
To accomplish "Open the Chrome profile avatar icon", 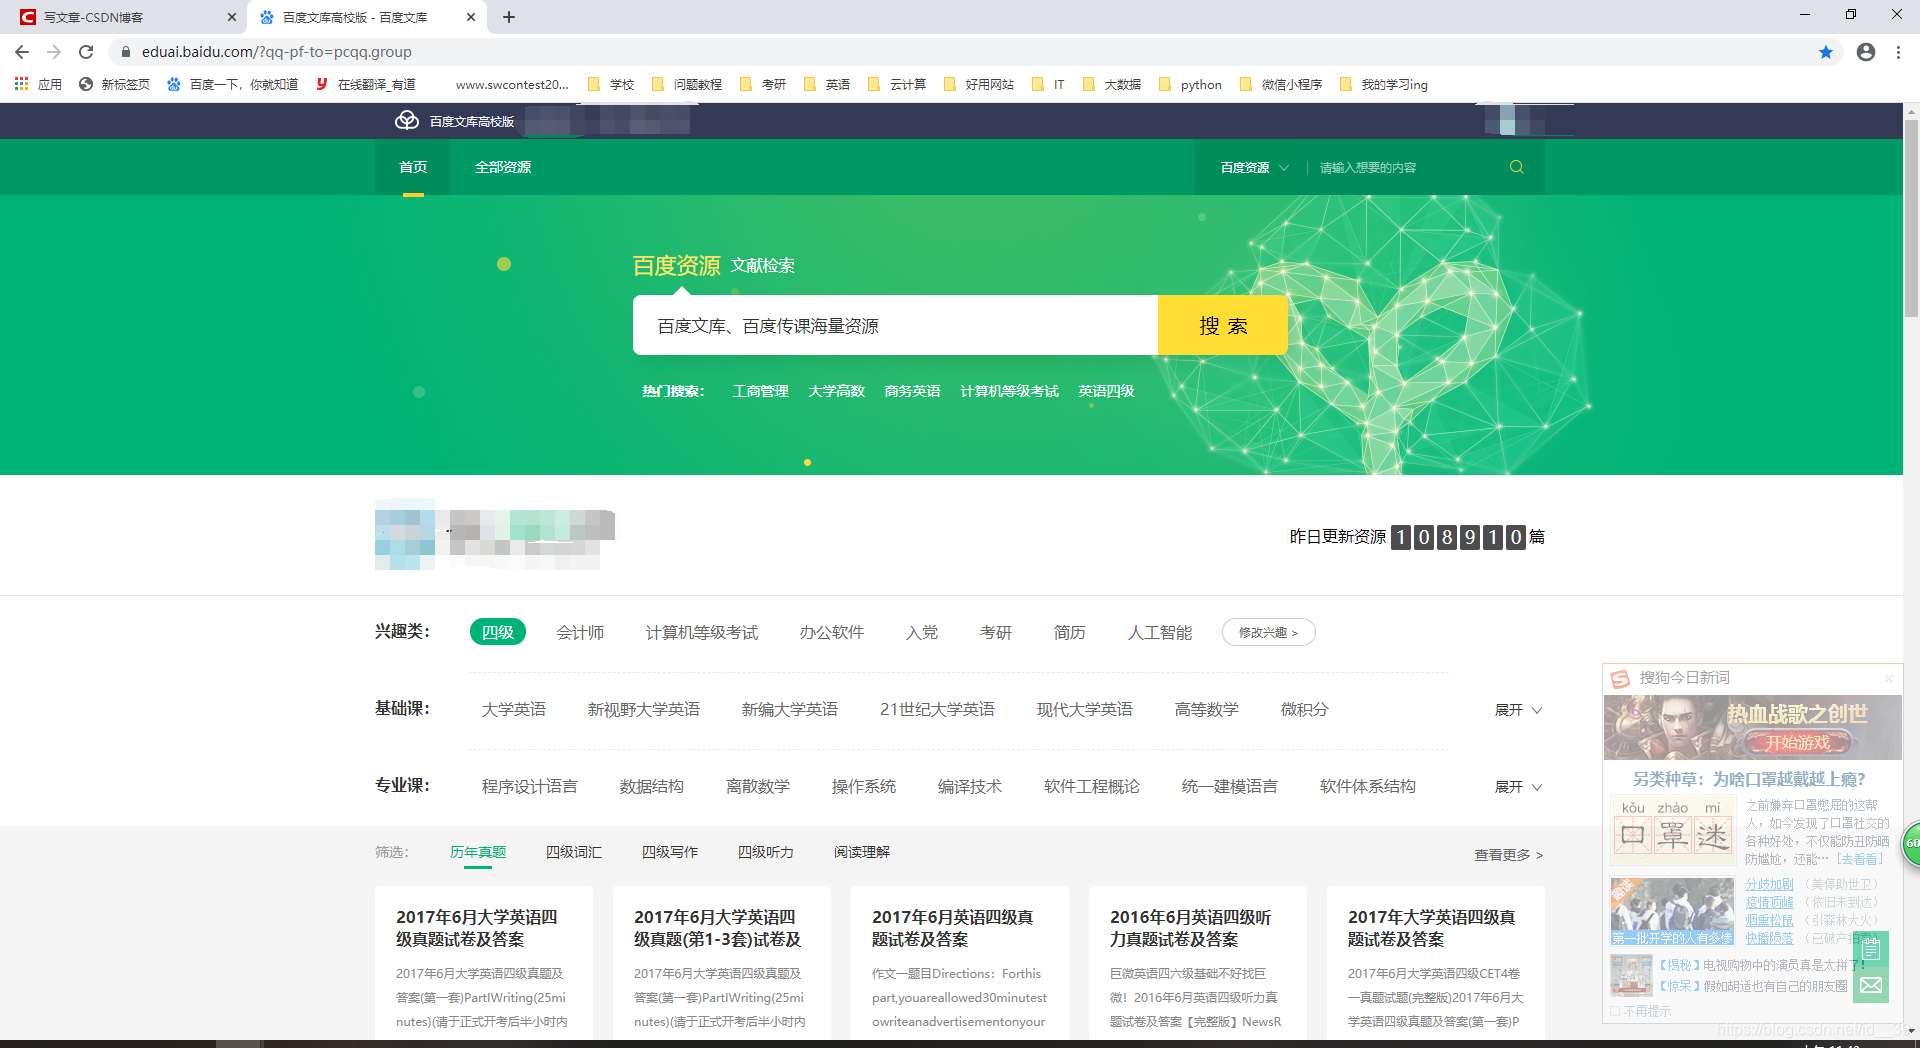I will point(1866,52).
